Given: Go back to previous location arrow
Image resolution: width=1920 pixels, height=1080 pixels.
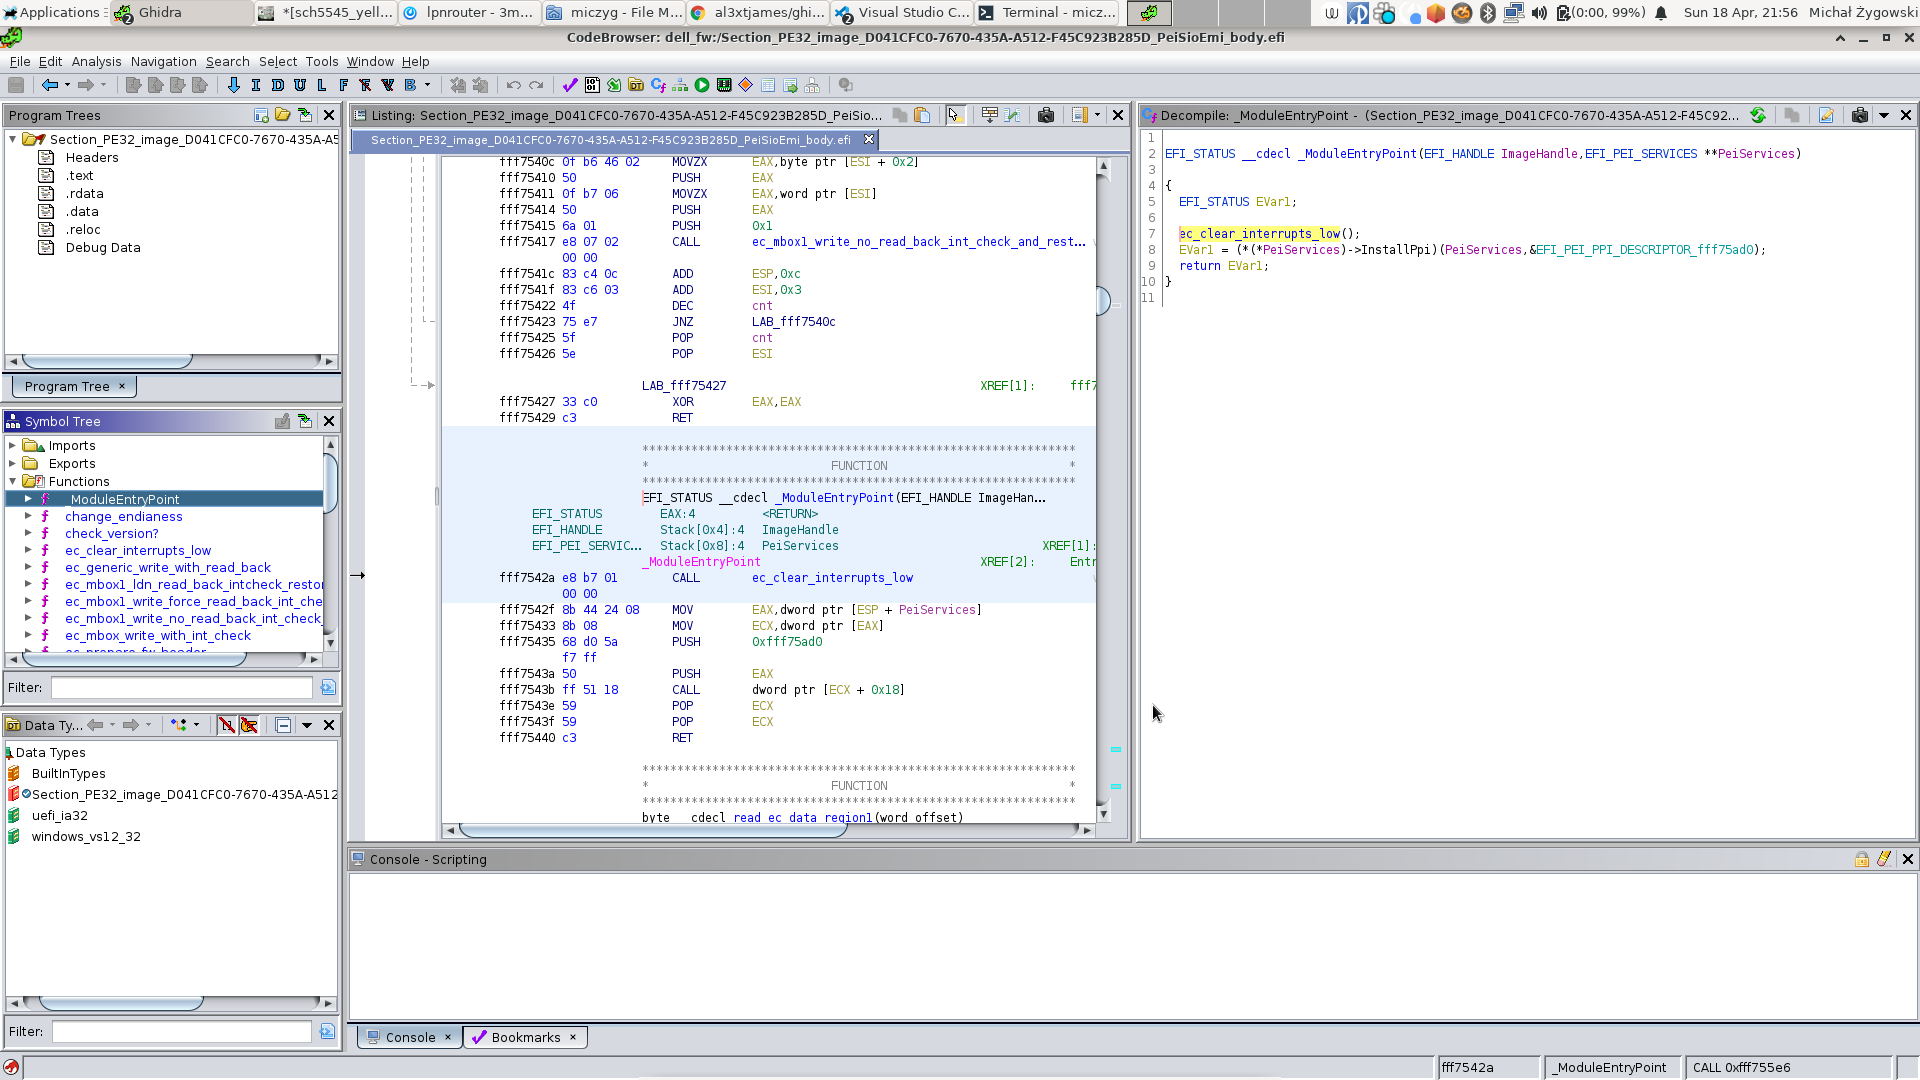Looking at the screenshot, I should [49, 85].
